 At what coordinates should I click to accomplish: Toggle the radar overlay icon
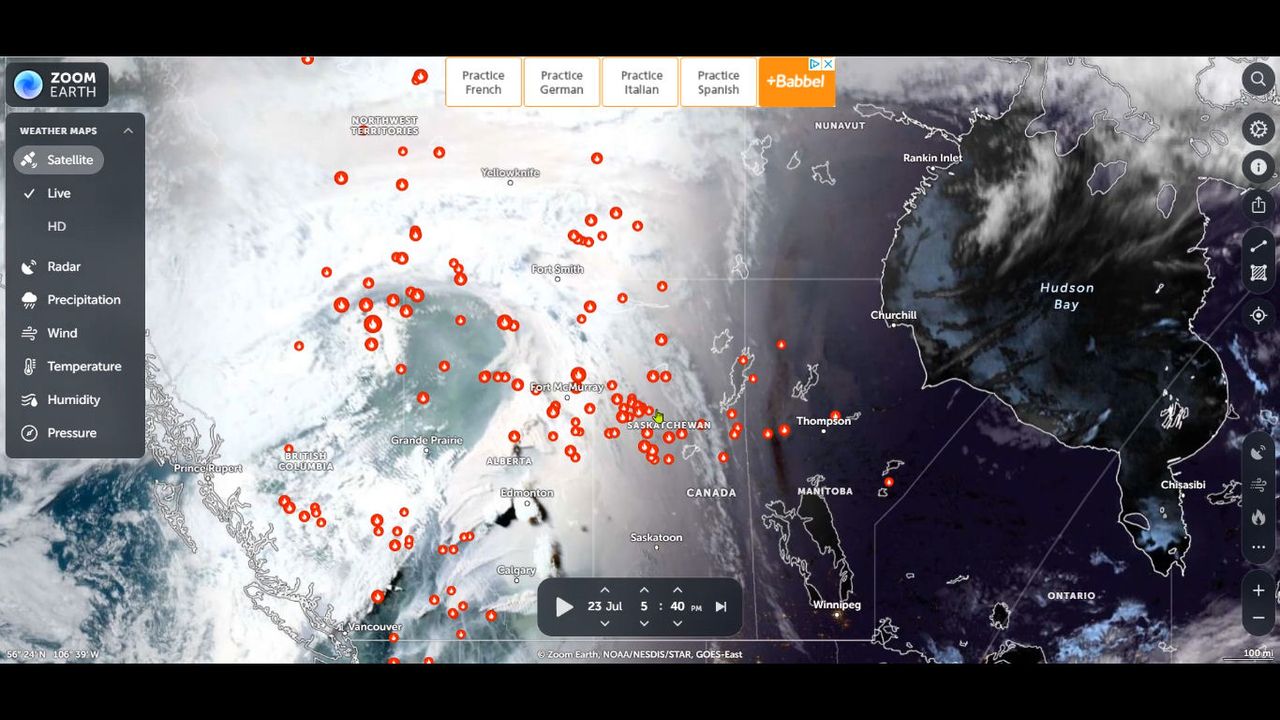click(1258, 452)
